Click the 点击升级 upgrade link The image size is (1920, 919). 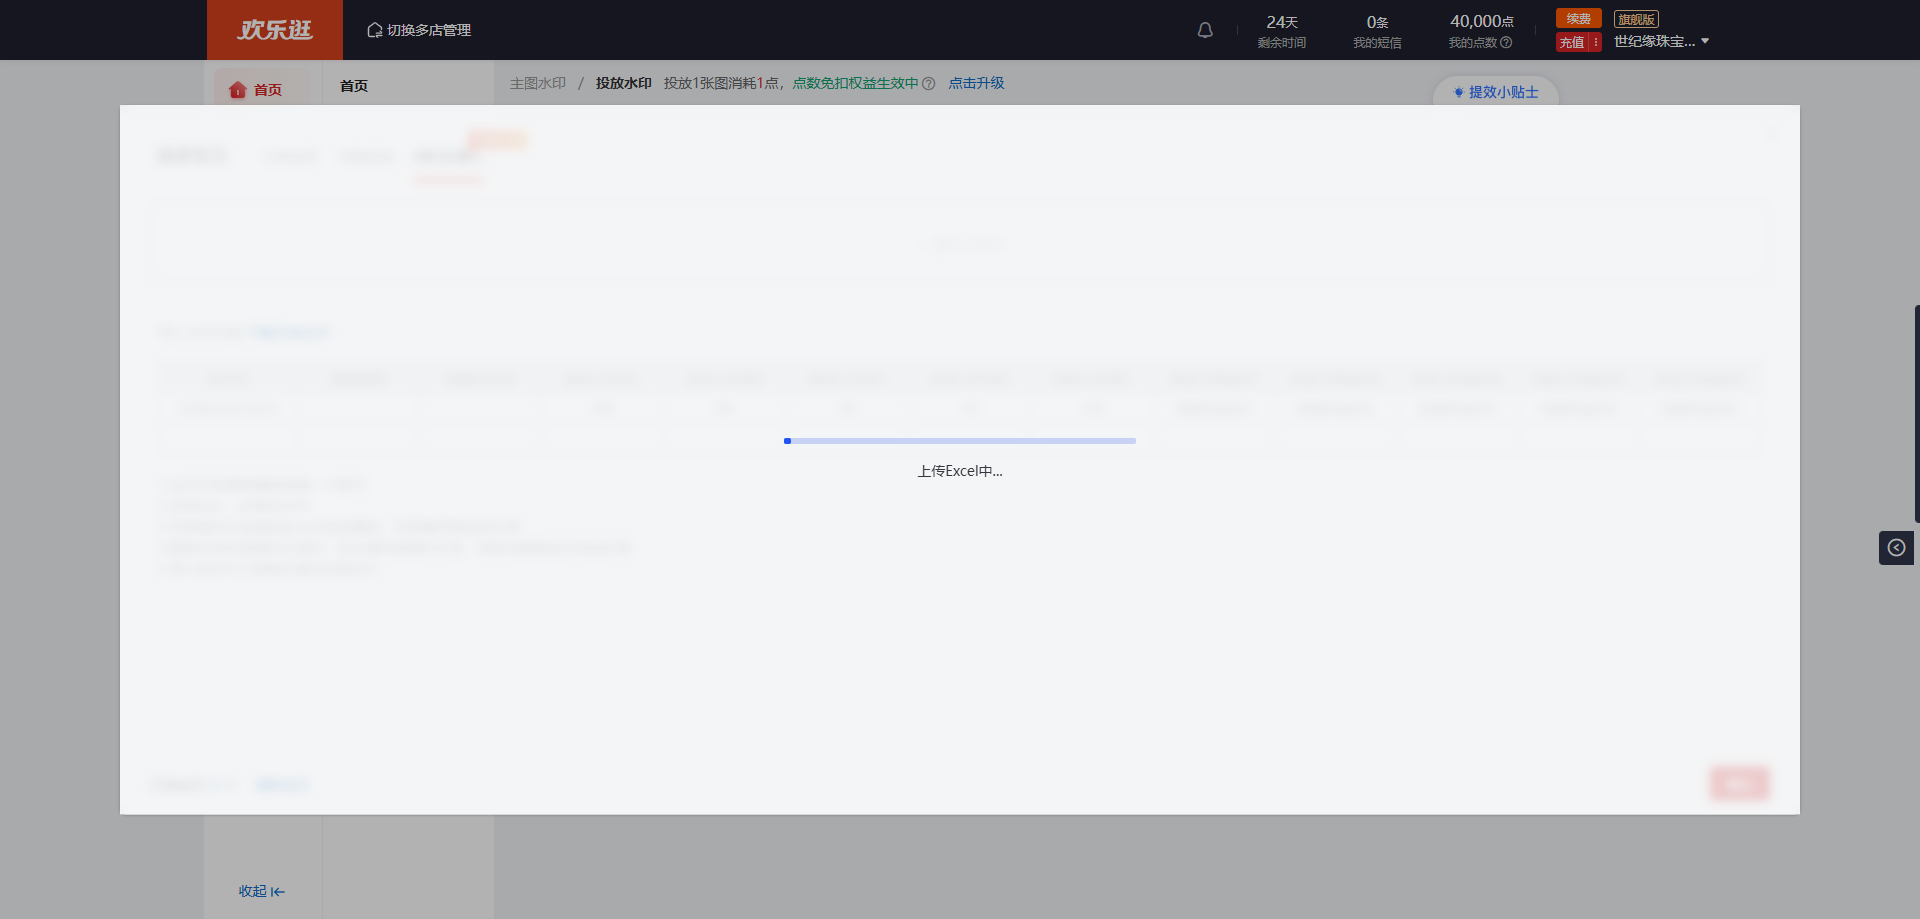coord(976,83)
